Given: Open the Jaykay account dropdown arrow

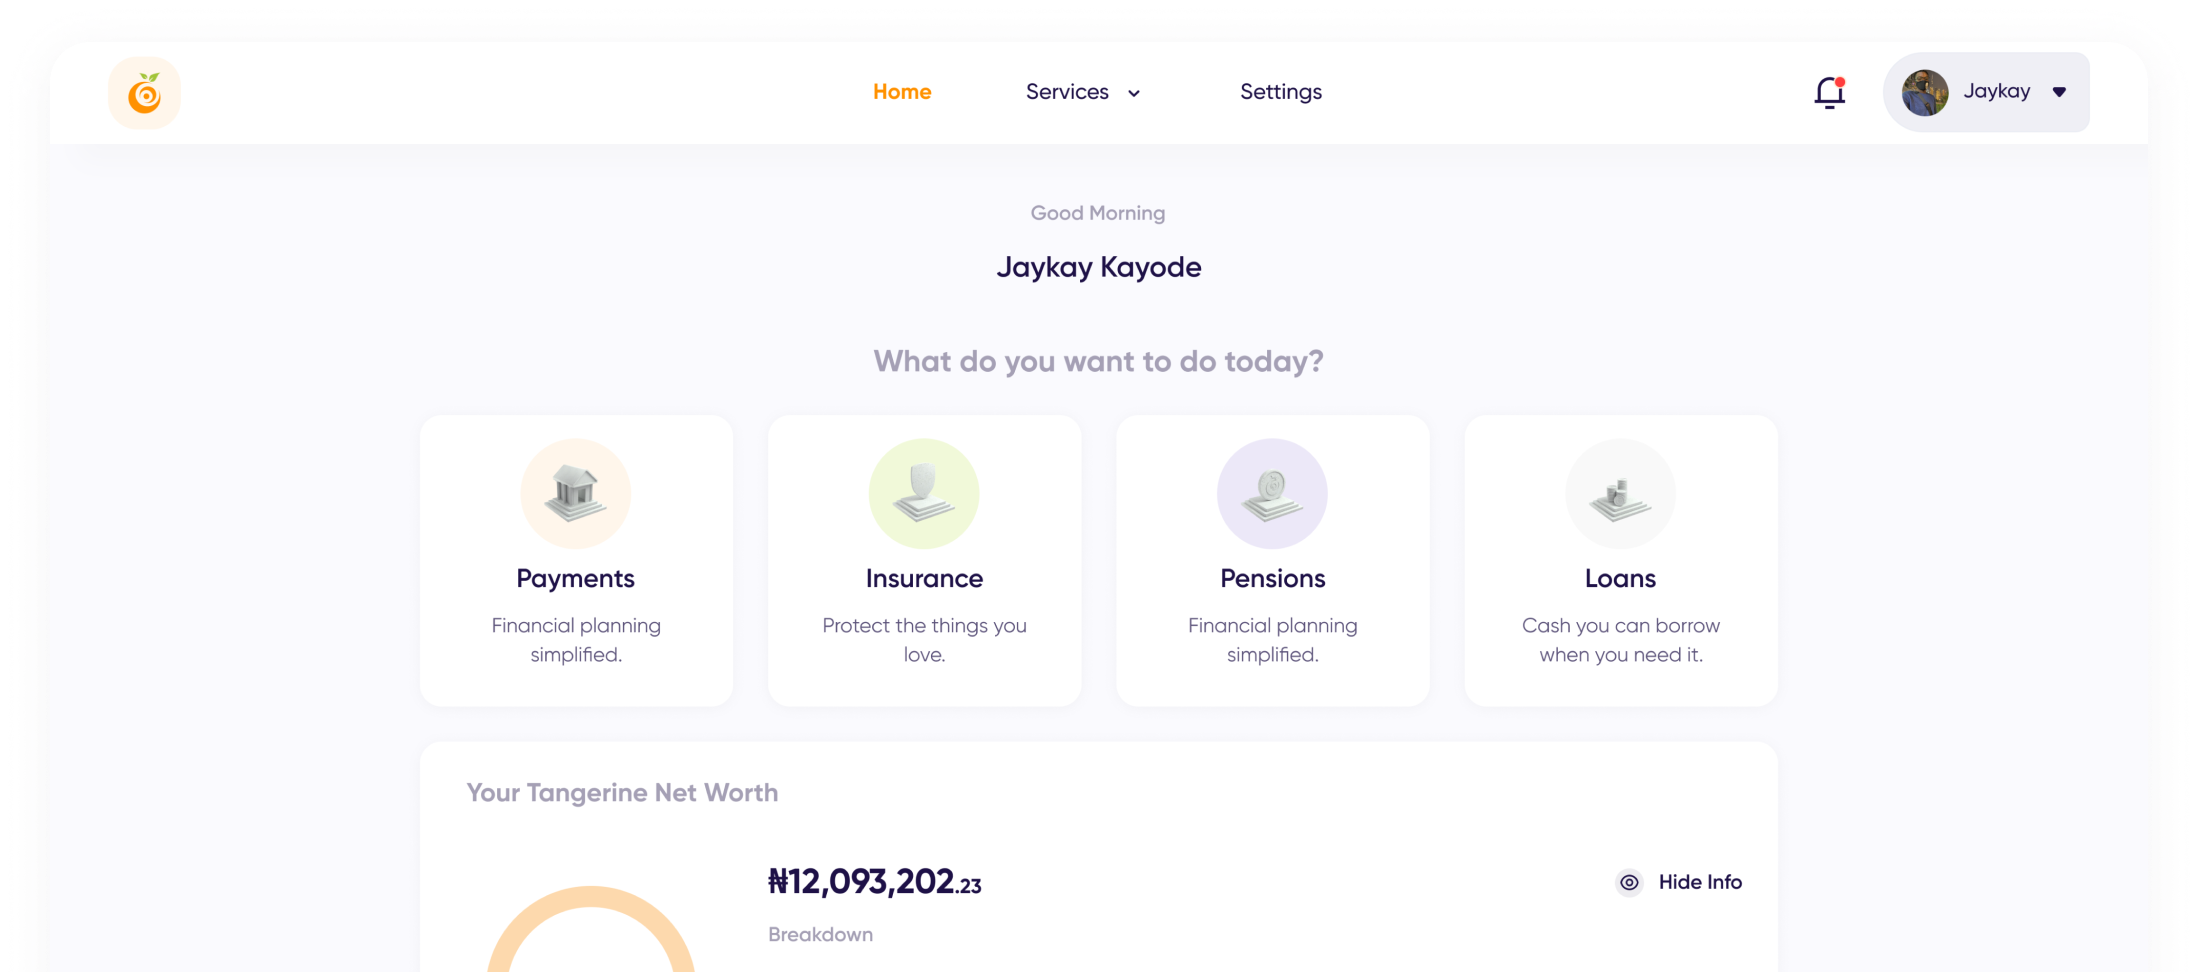Looking at the screenshot, I should coord(2060,92).
